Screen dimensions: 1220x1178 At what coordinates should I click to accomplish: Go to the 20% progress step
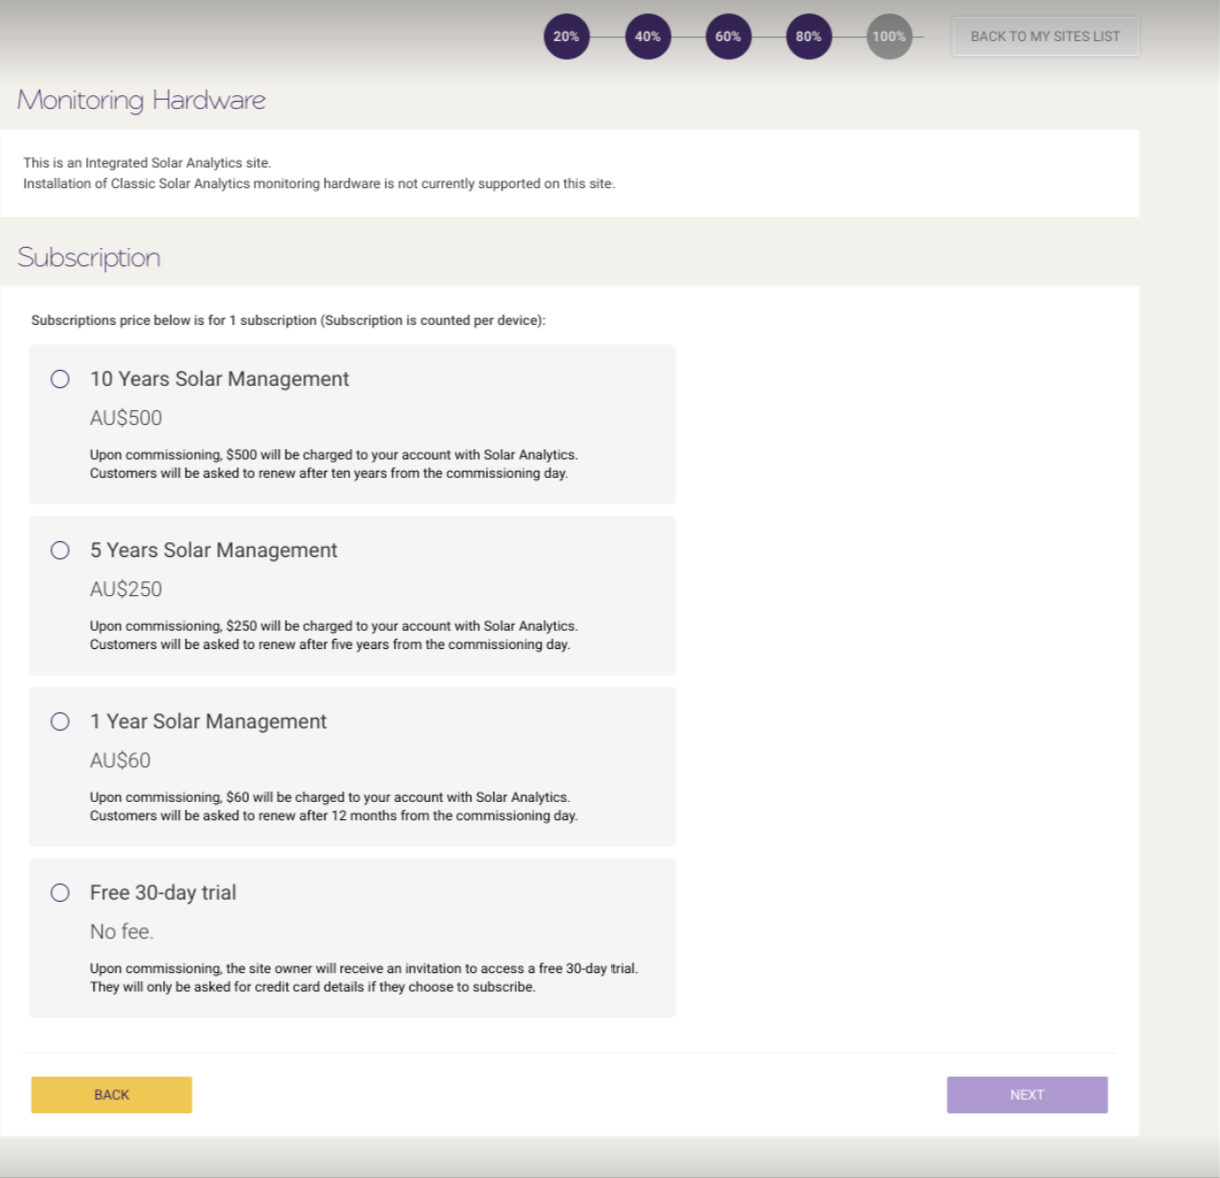pyautogui.click(x=566, y=36)
